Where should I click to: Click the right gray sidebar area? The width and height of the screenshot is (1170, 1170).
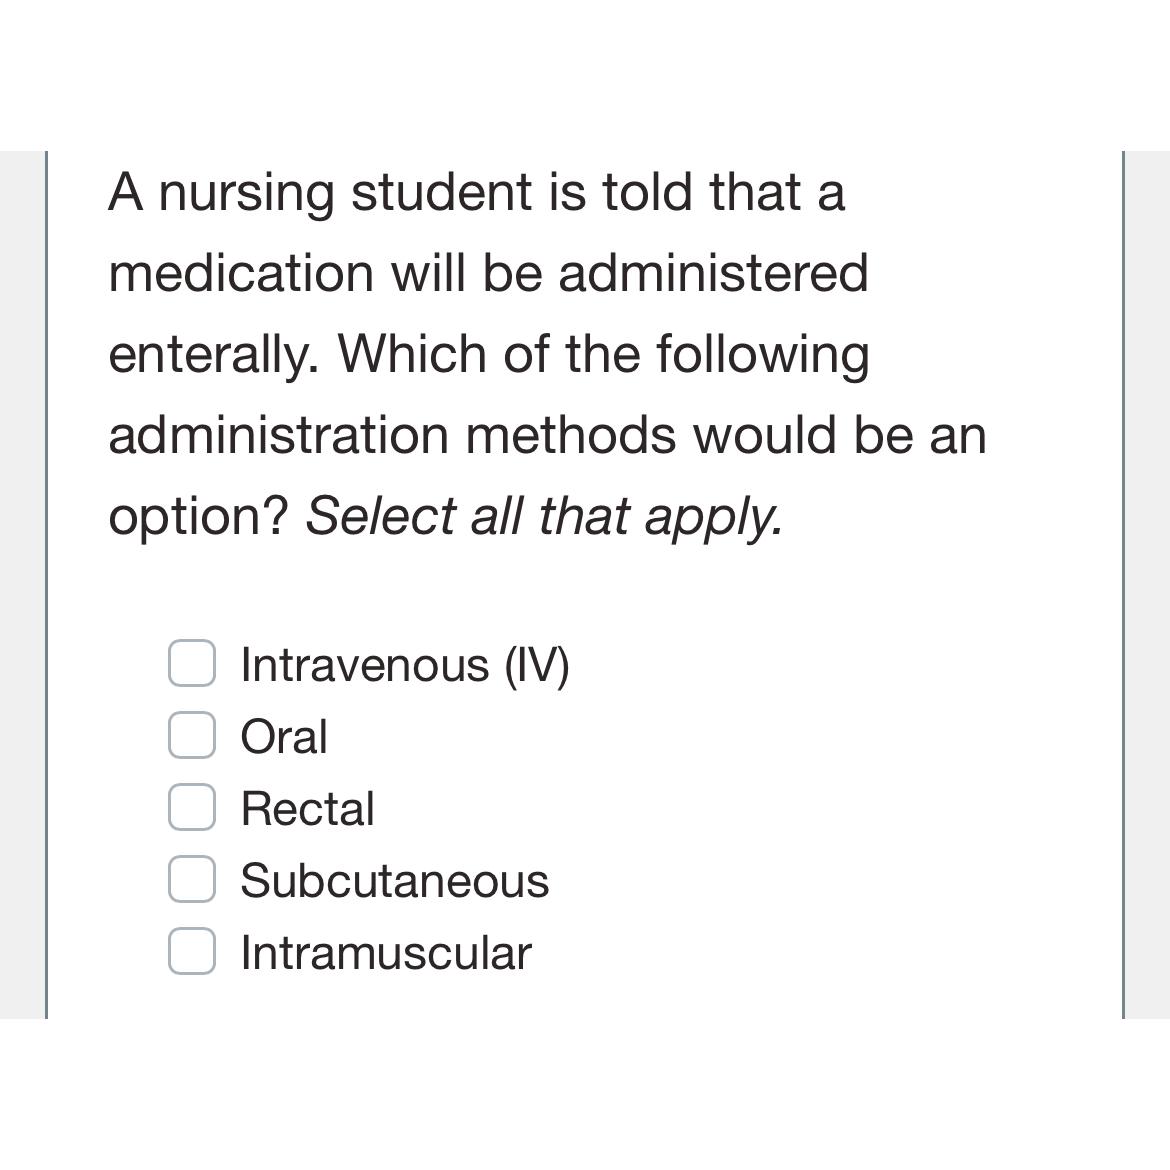(x=1150, y=580)
